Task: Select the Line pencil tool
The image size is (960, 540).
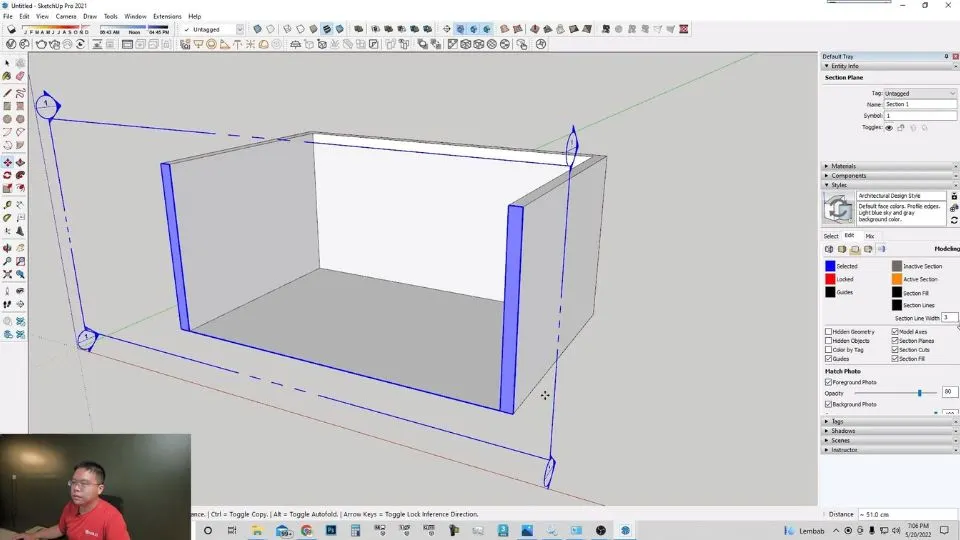Action: 7,93
